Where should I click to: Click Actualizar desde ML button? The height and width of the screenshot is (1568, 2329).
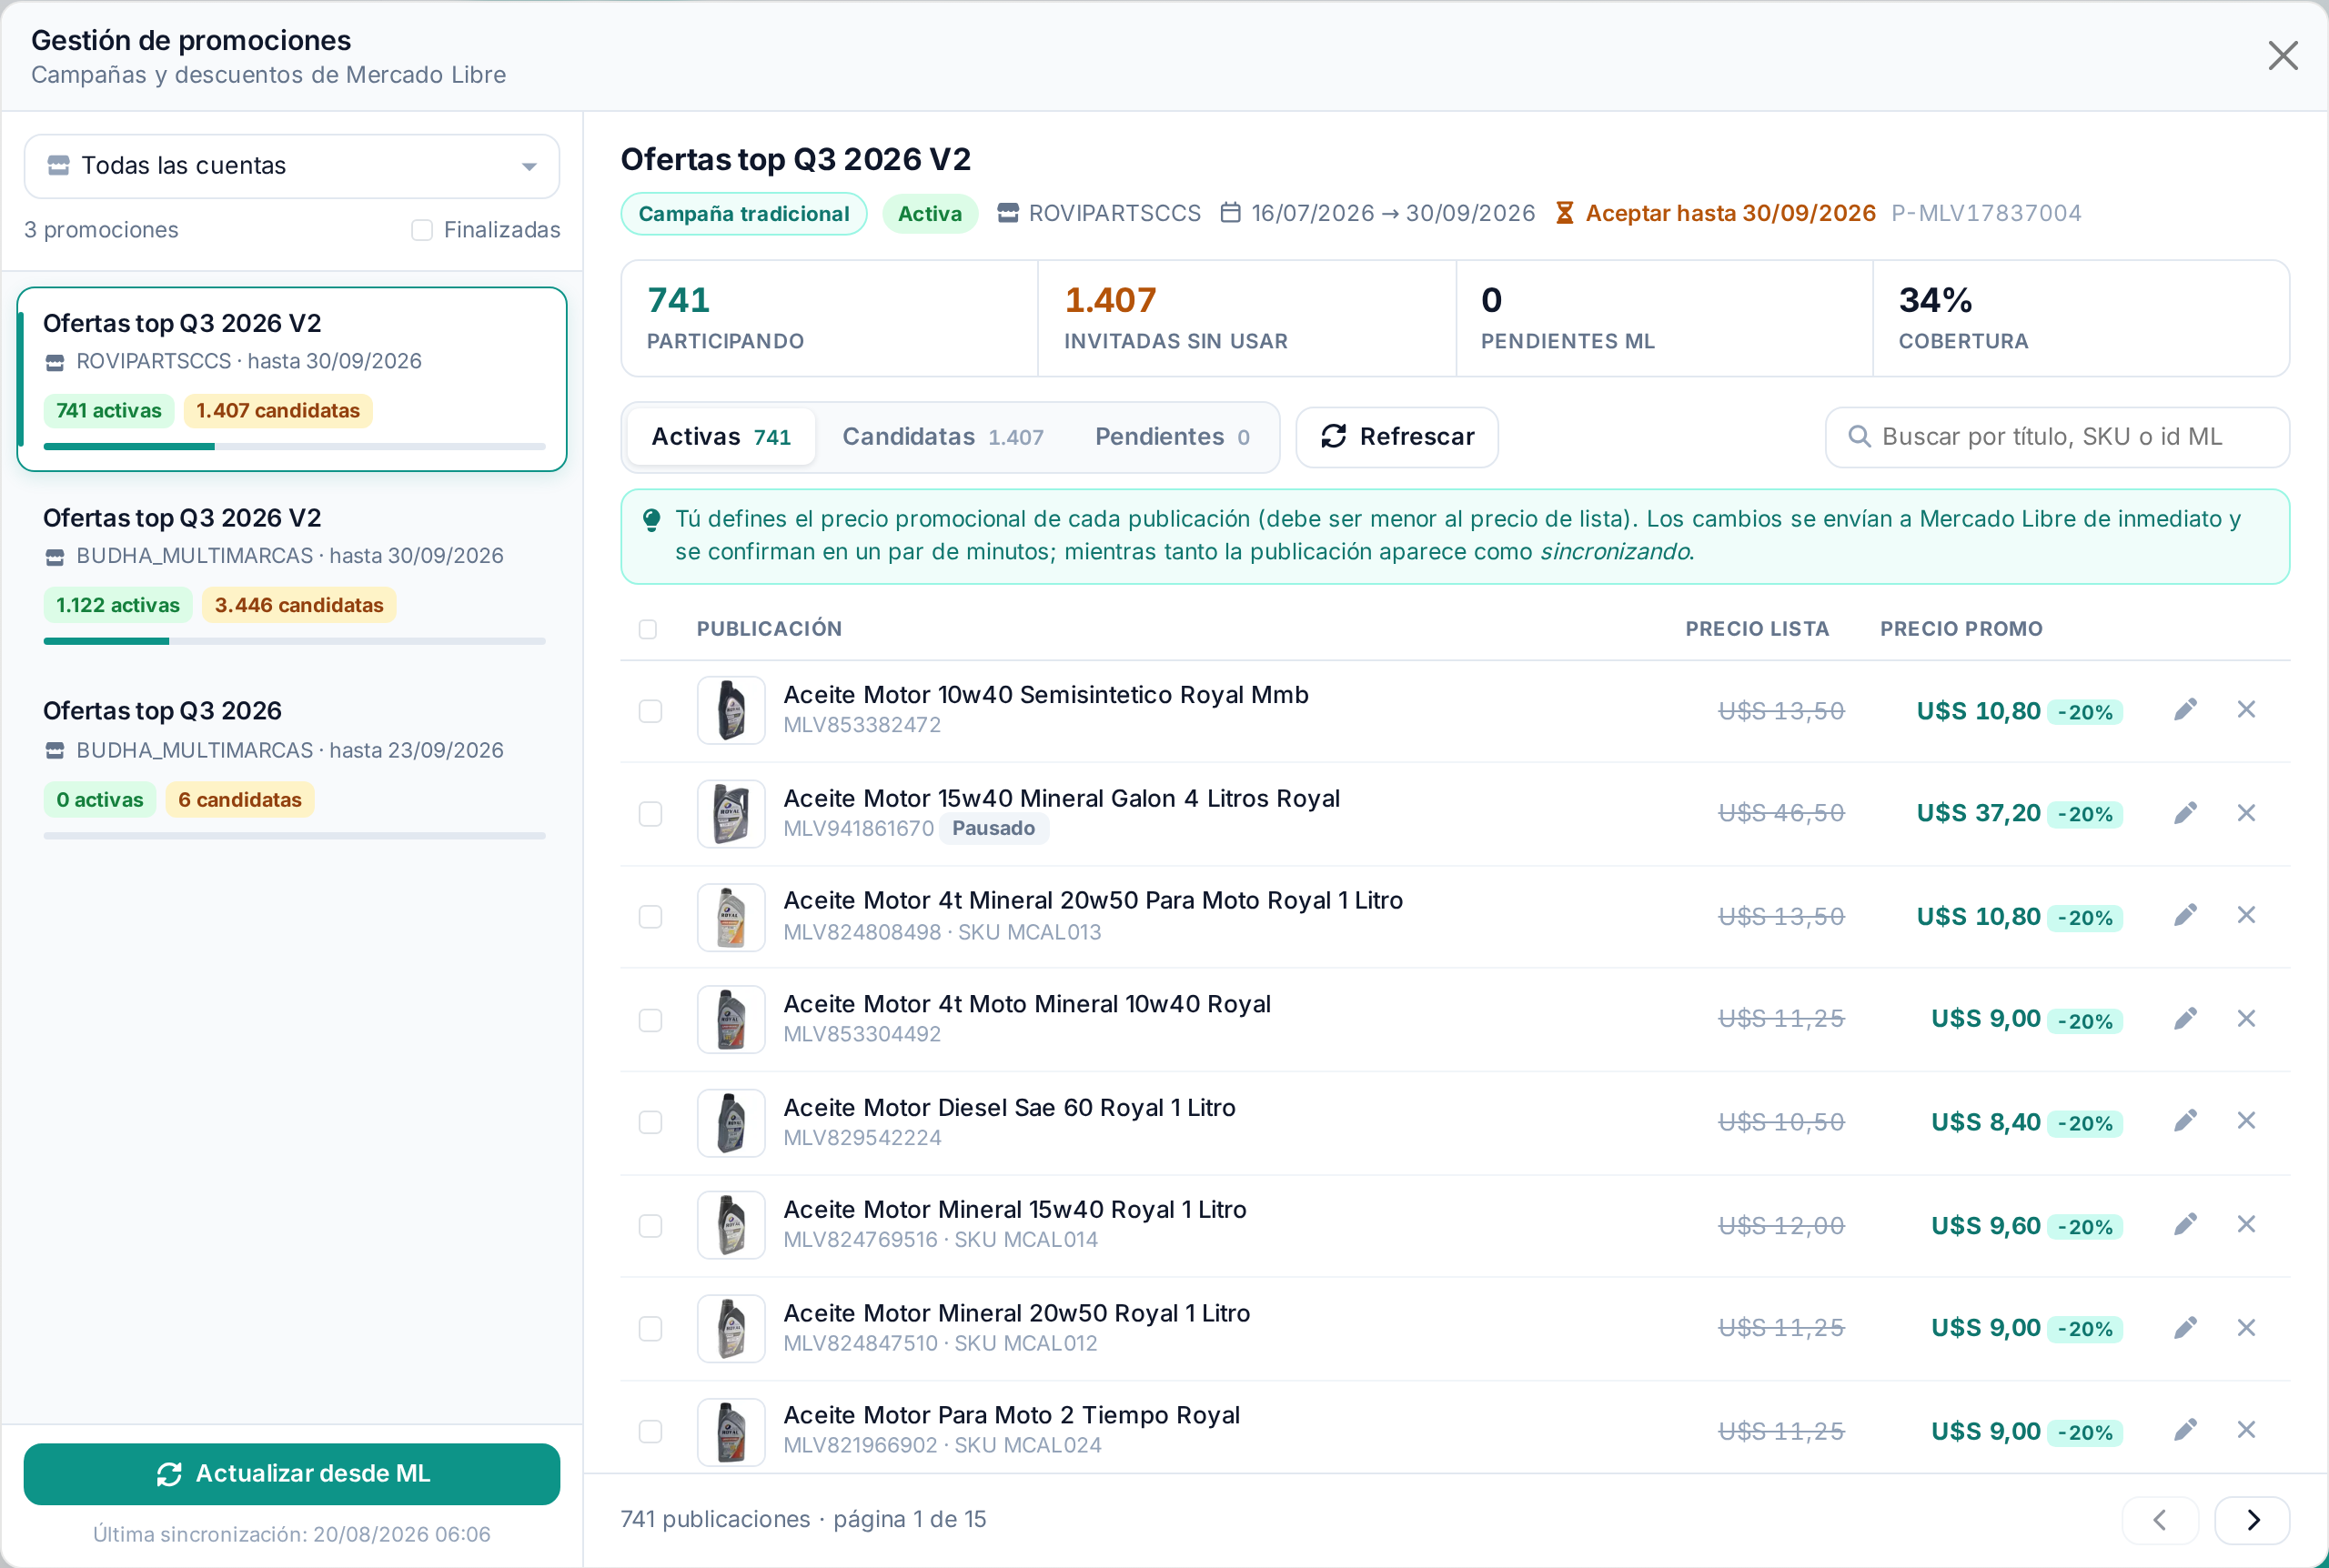click(x=292, y=1474)
